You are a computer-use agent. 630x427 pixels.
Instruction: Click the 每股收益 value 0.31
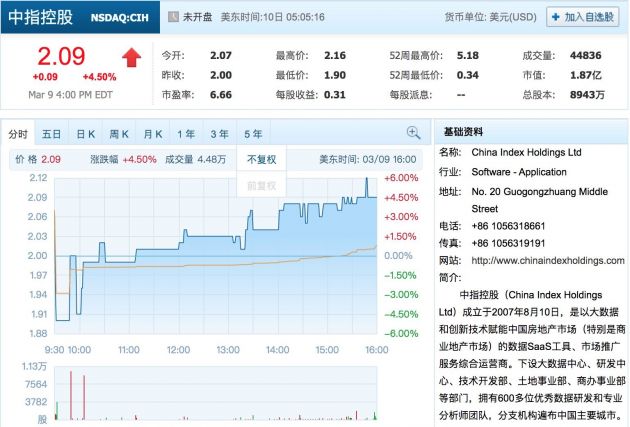[335, 95]
